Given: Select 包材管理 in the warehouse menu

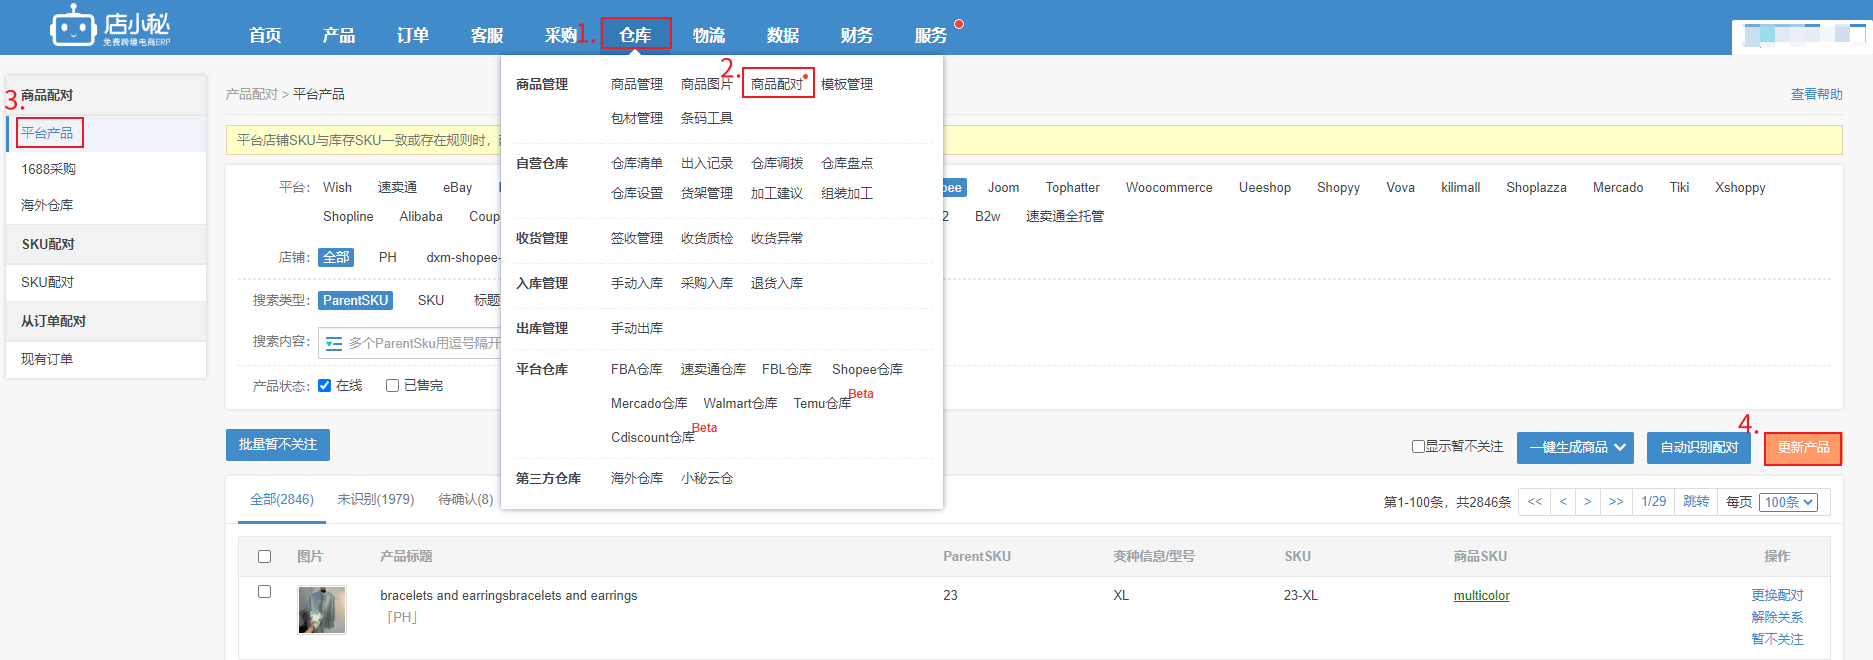Looking at the screenshot, I should pos(637,118).
